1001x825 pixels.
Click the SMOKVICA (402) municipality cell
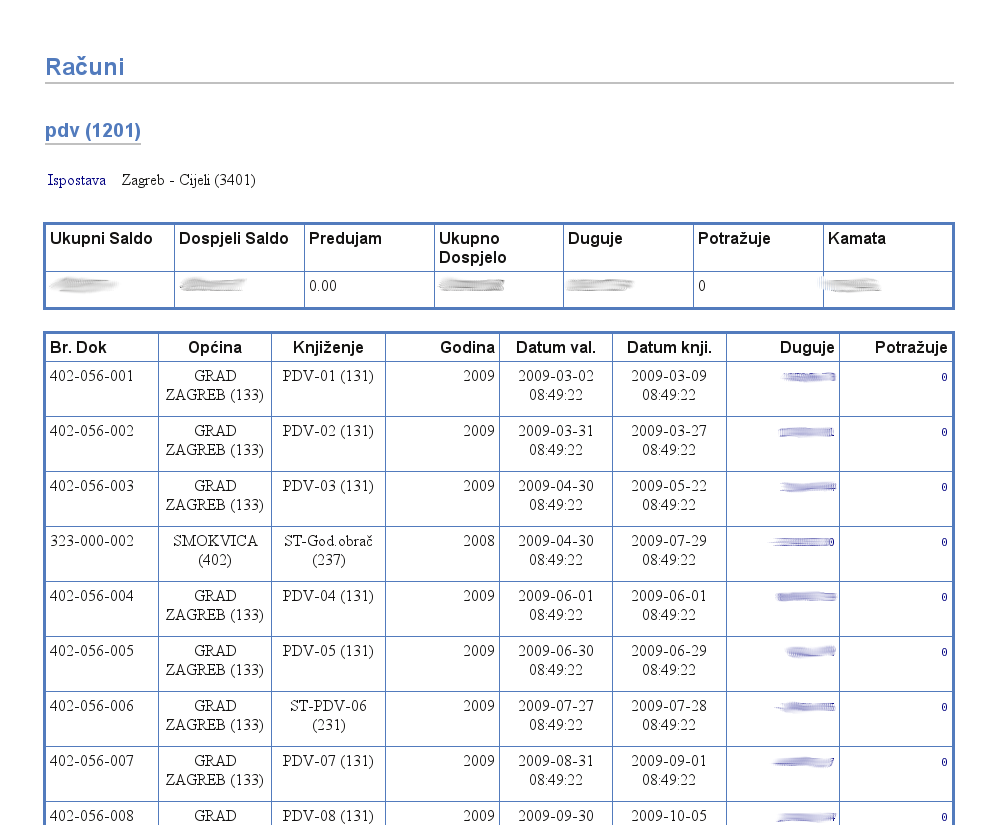click(215, 550)
